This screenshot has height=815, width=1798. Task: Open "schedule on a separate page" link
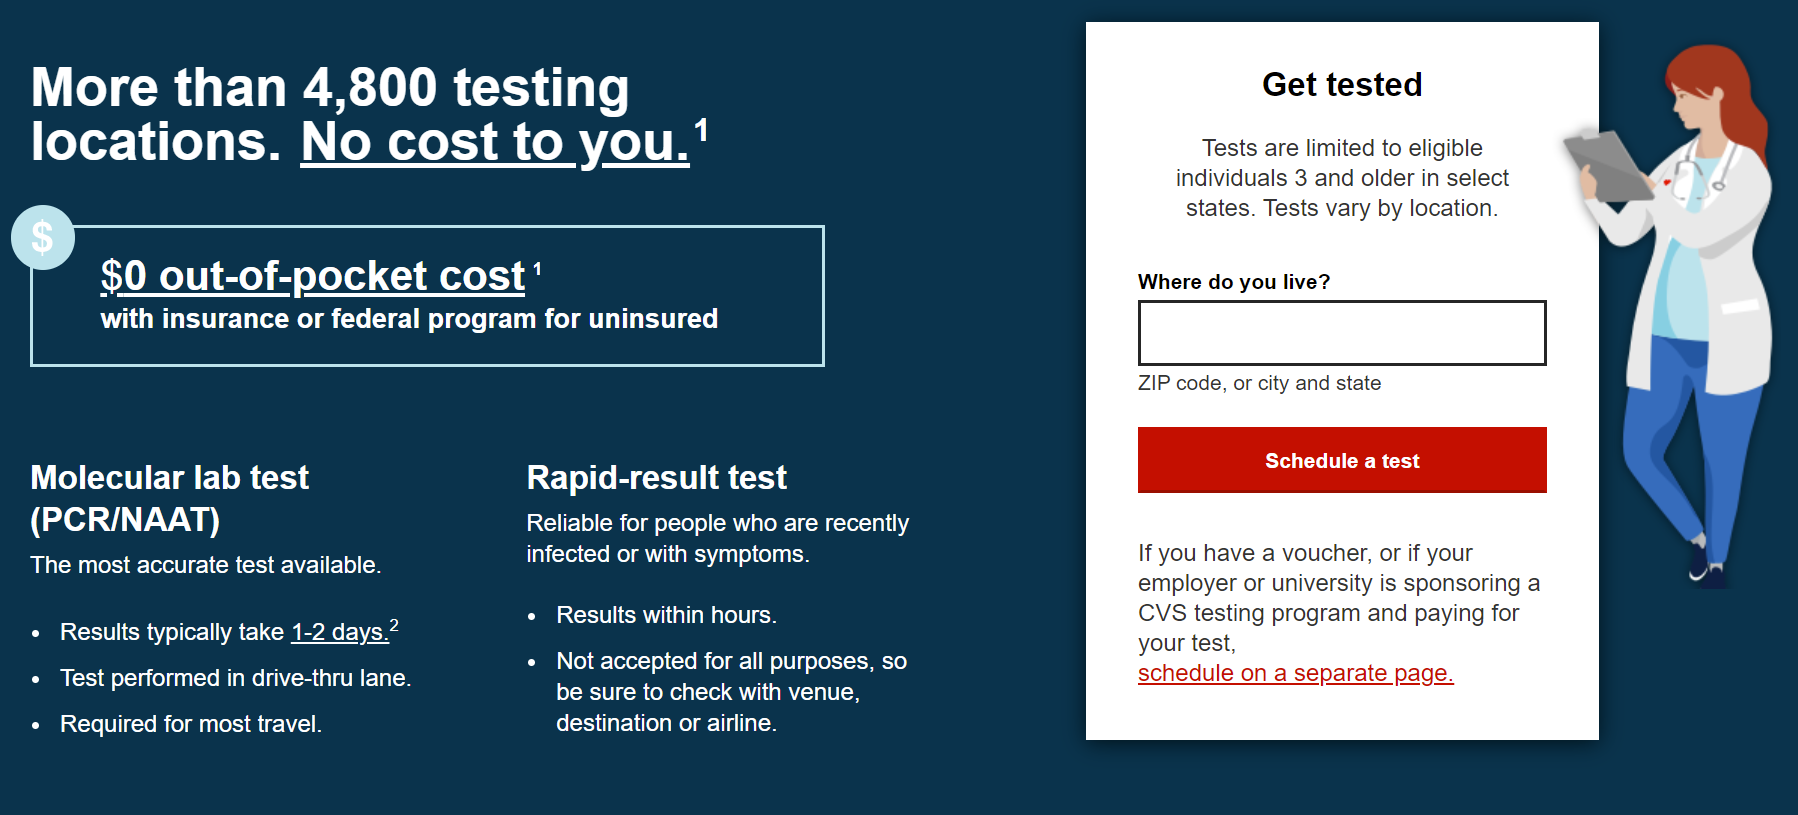point(1295,673)
